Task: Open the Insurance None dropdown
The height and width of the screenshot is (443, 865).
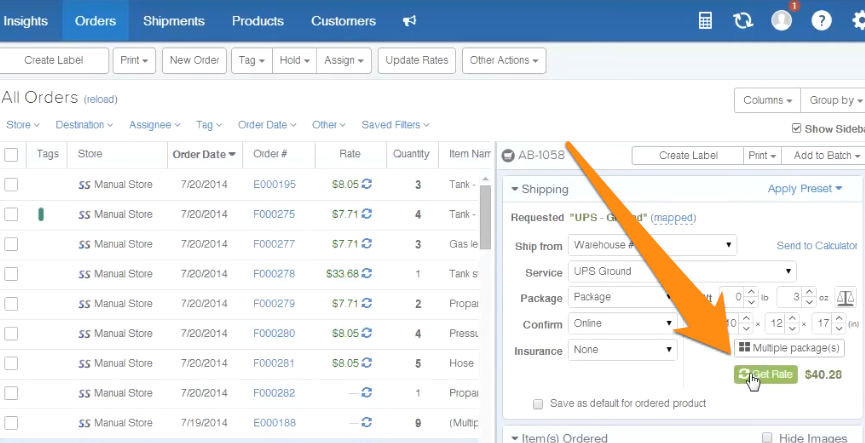Action: click(623, 350)
